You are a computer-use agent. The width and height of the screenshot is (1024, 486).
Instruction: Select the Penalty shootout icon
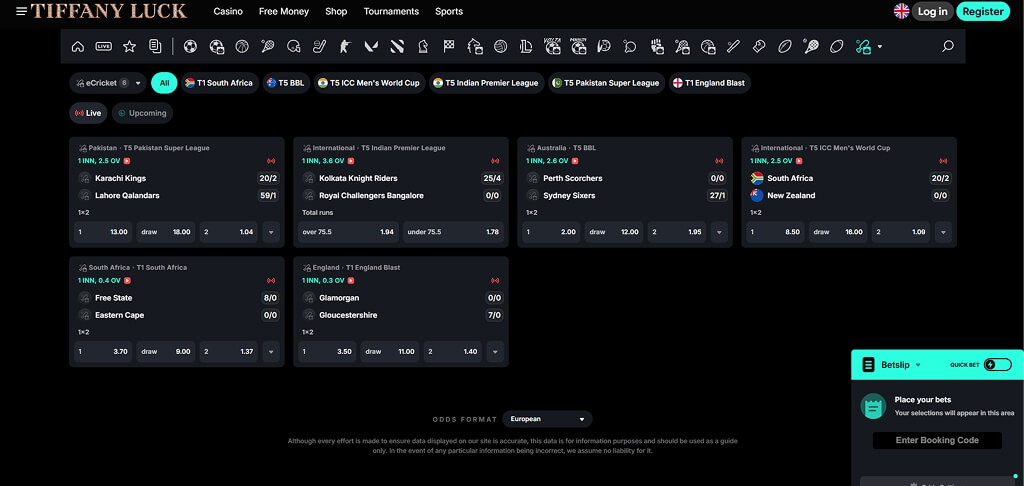pyautogui.click(x=578, y=46)
